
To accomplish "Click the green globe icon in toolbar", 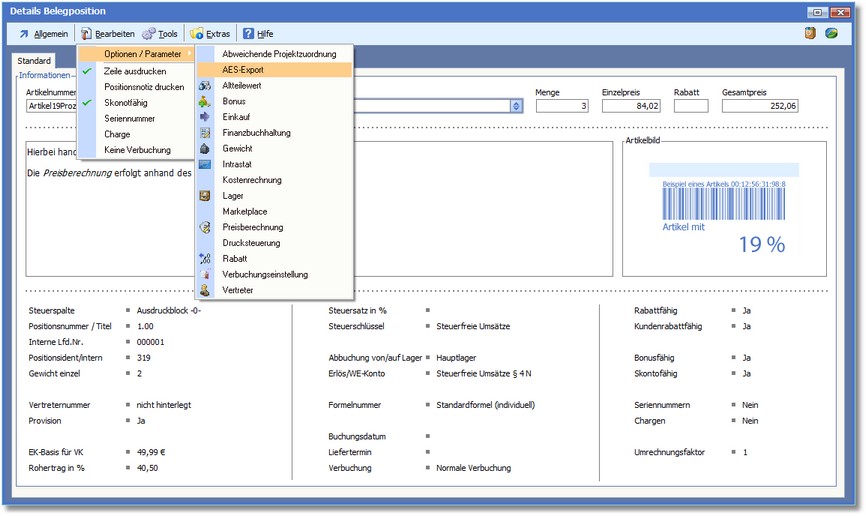I will [831, 34].
